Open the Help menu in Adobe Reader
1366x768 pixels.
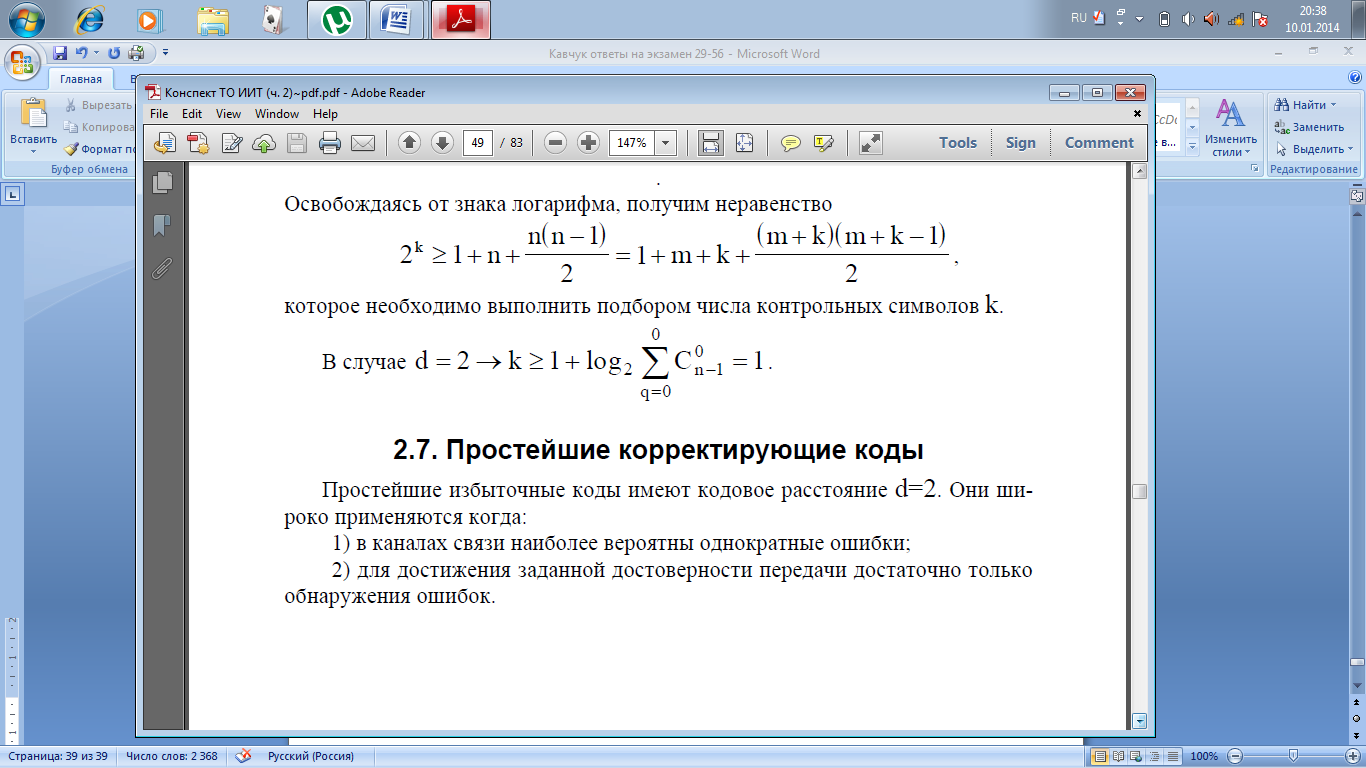tap(325, 114)
